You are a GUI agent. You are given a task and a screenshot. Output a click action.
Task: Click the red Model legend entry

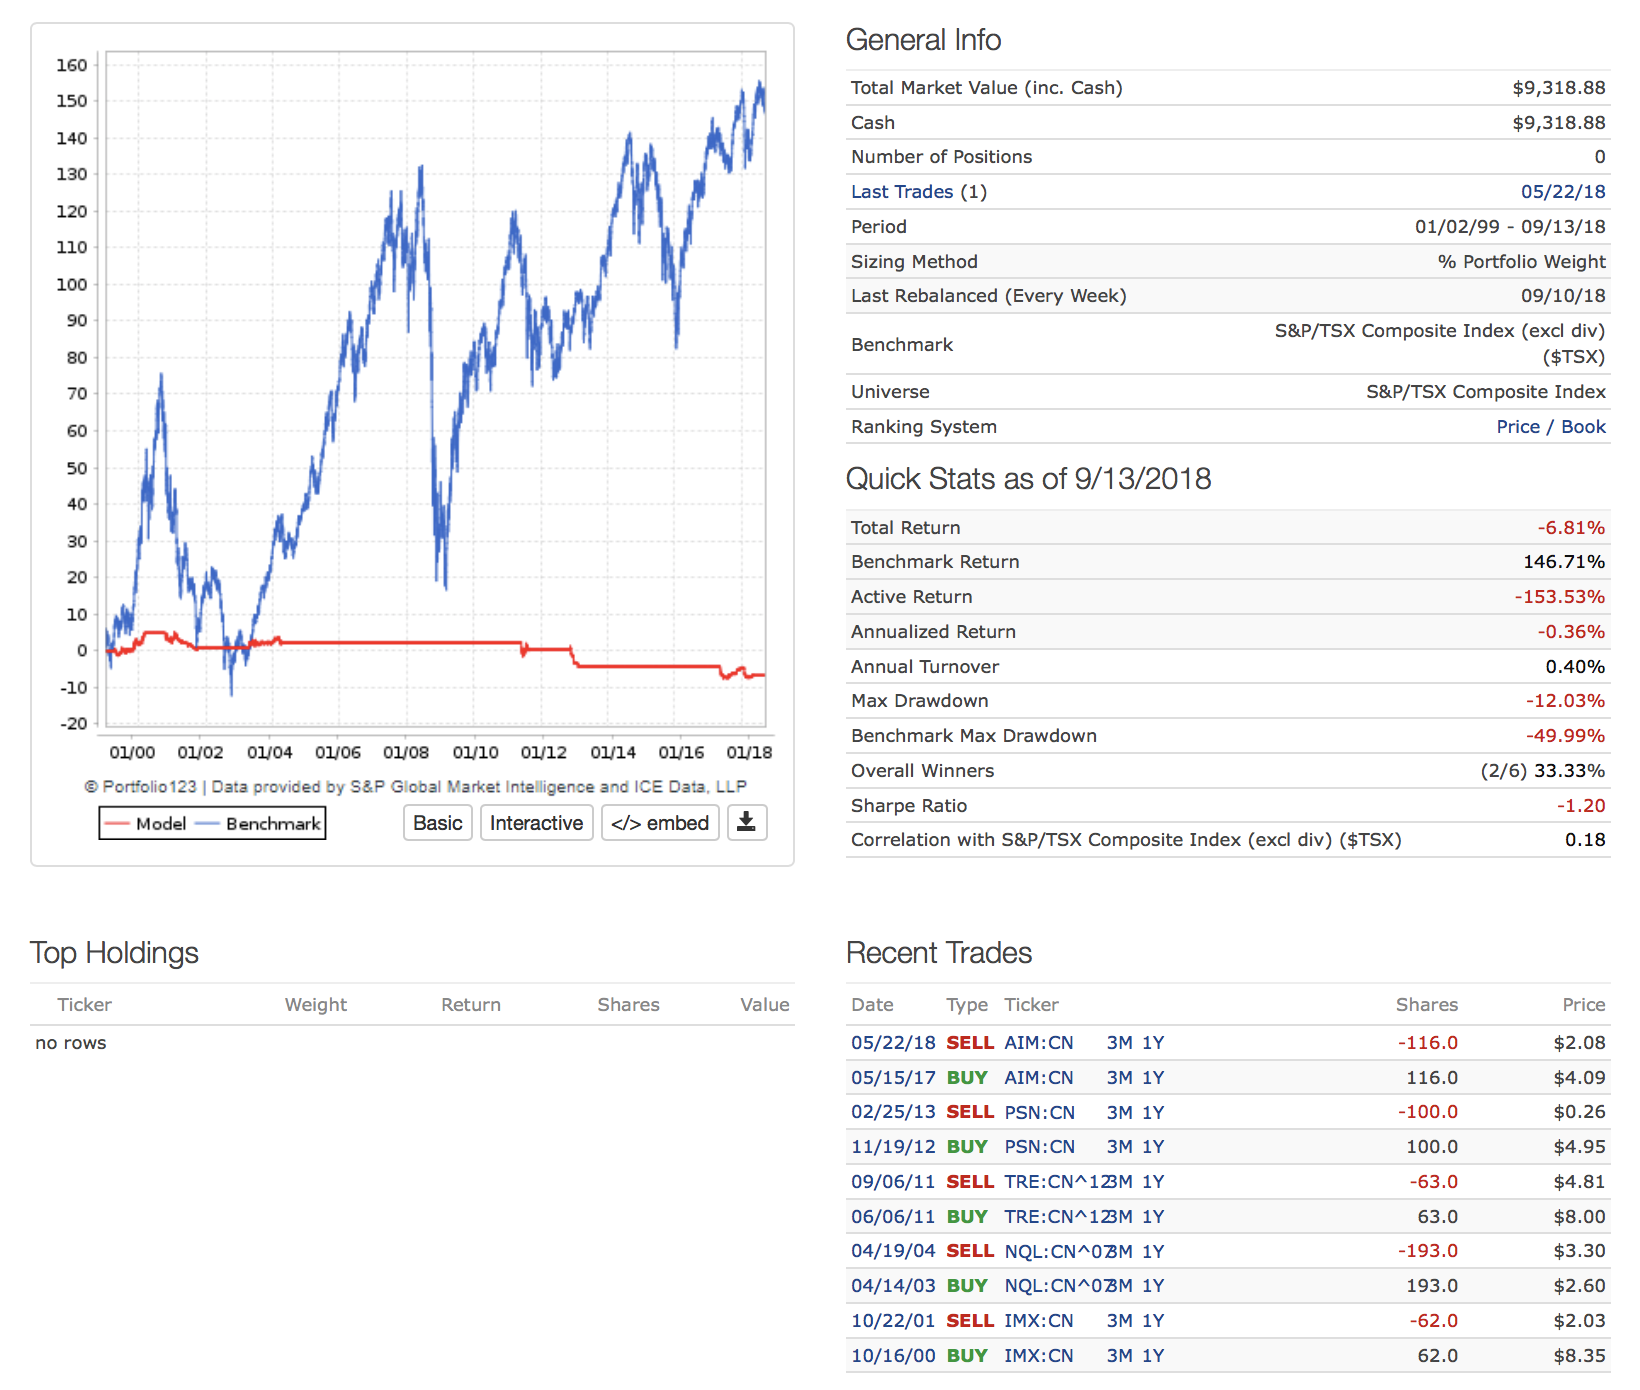tap(146, 824)
